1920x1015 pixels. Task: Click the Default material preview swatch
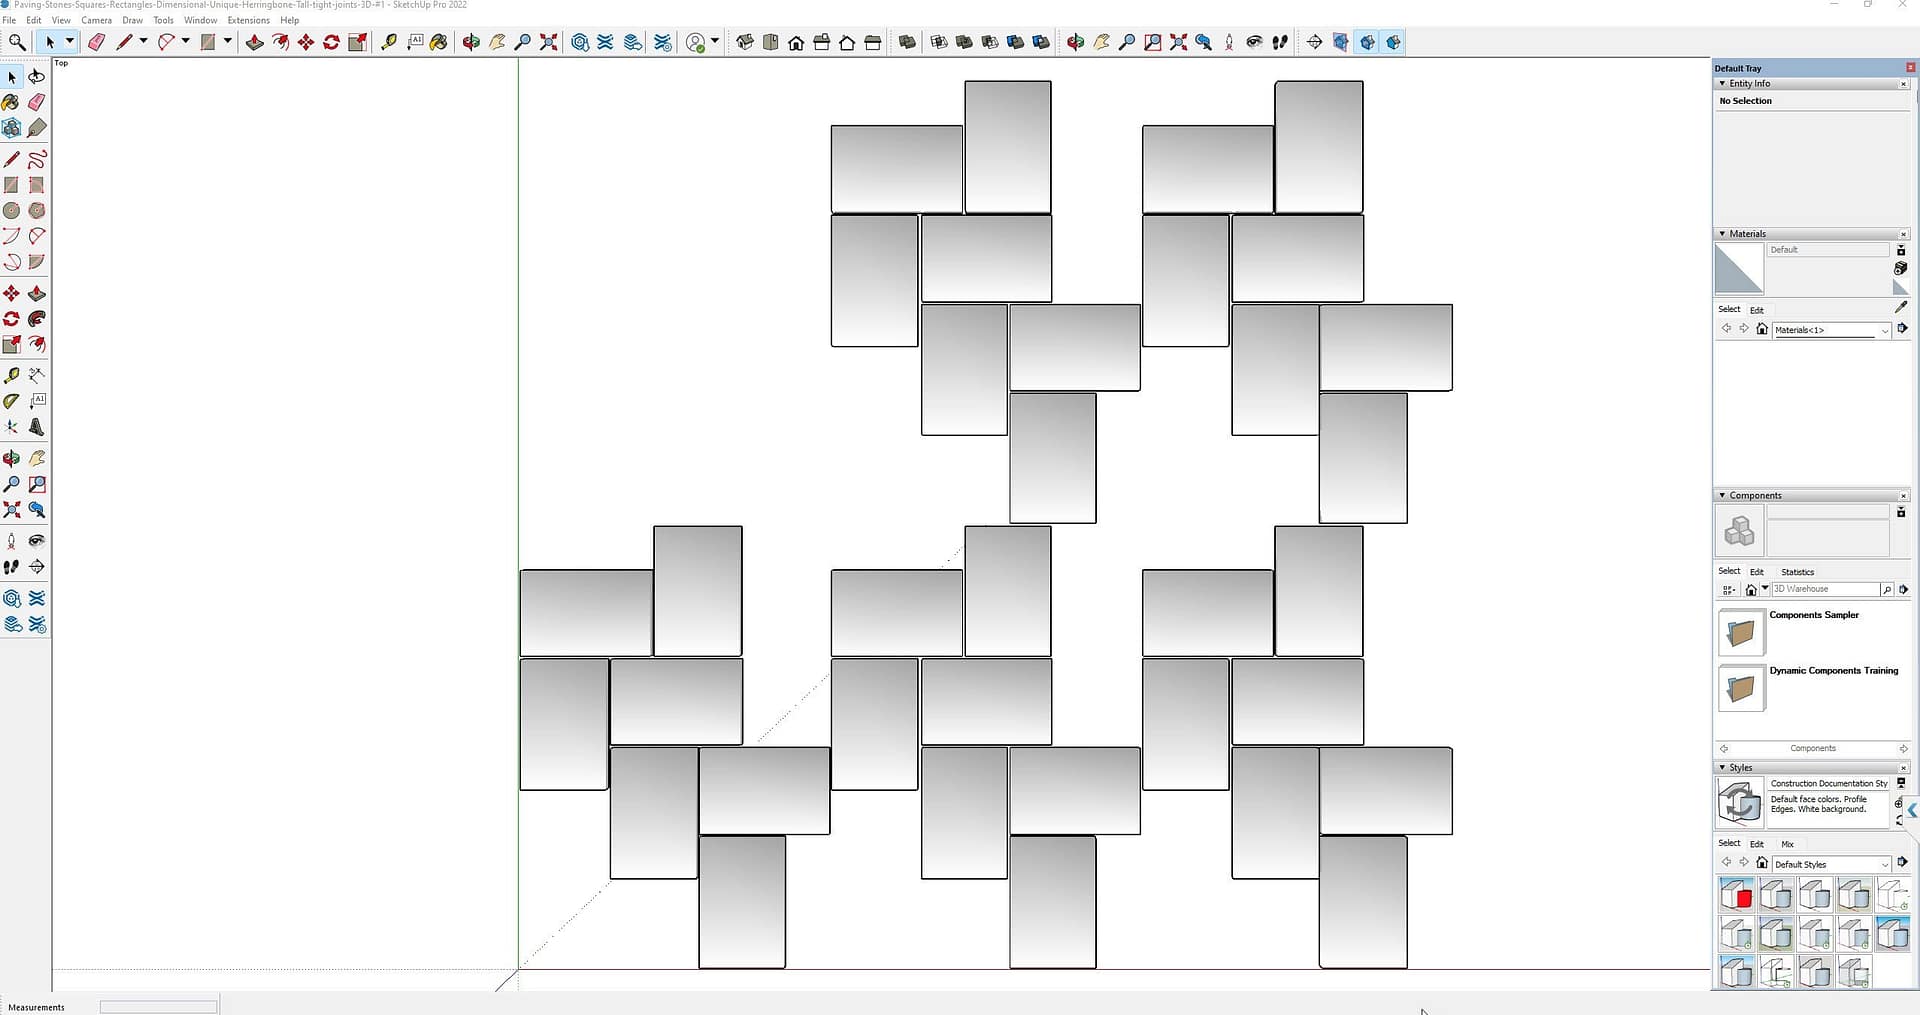tap(1739, 269)
